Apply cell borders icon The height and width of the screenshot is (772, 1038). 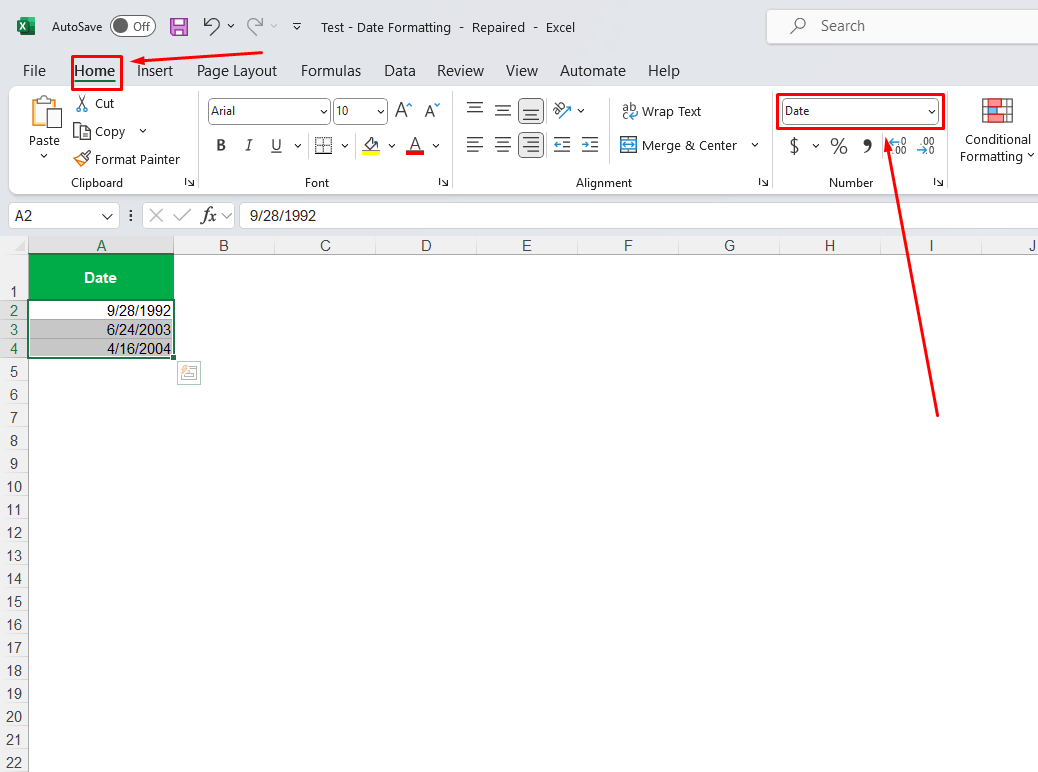coord(323,145)
